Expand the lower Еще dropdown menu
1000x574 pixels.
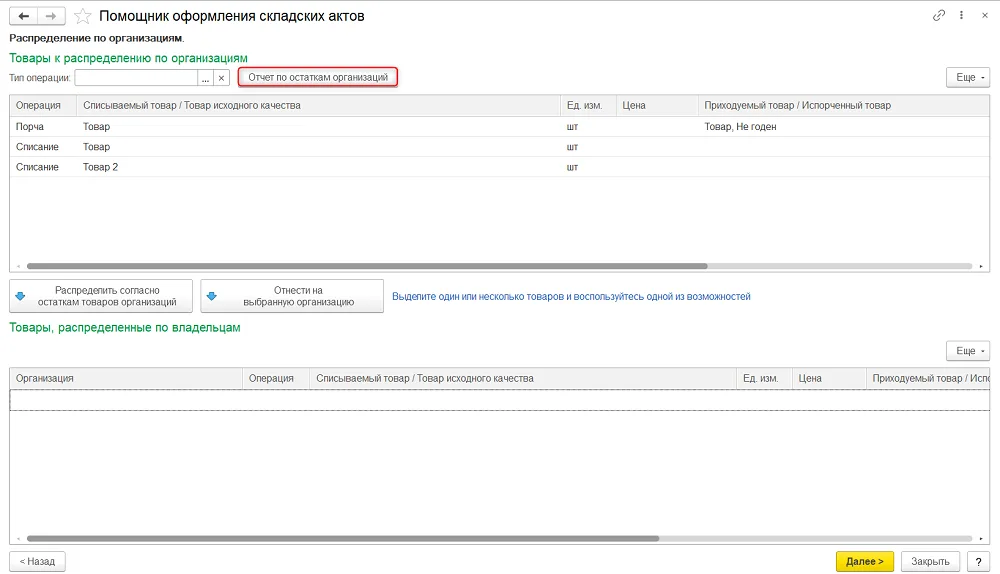pyautogui.click(x=967, y=351)
